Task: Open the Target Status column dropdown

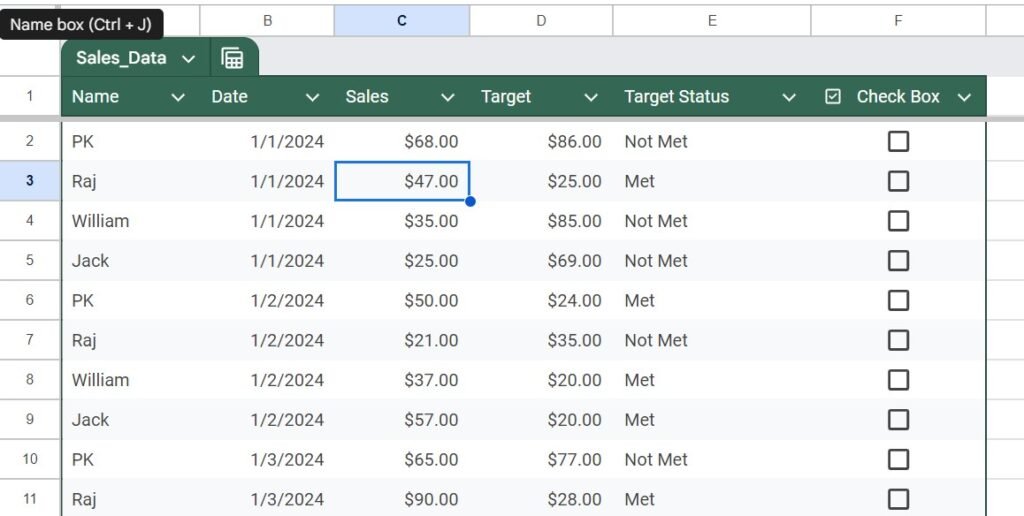Action: coord(789,97)
